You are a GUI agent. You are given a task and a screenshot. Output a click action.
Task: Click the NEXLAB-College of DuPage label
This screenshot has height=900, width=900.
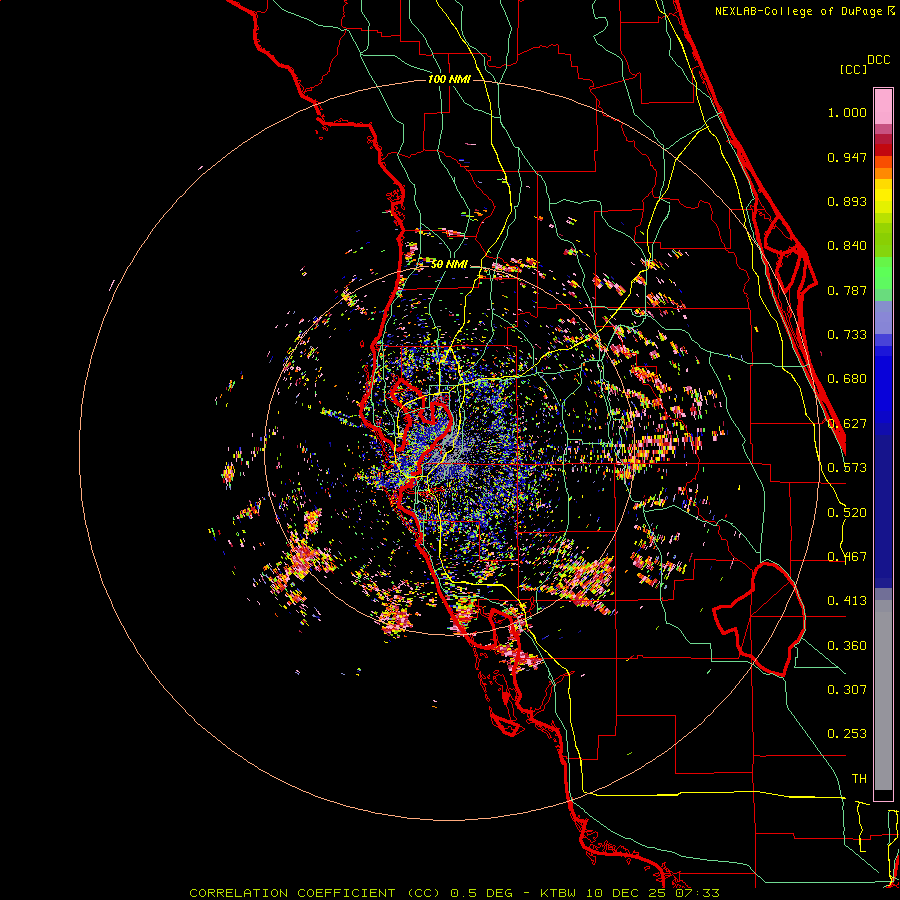coord(799,11)
